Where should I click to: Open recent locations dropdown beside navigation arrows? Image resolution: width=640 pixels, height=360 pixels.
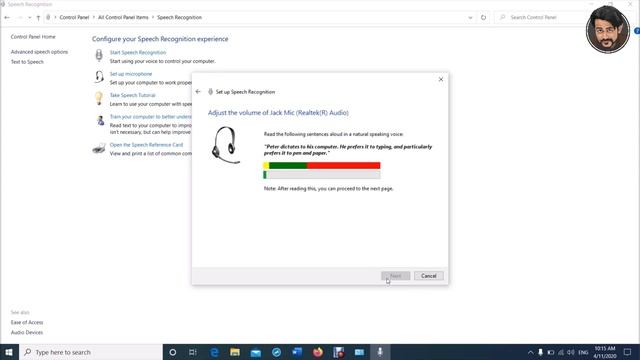tap(29, 18)
